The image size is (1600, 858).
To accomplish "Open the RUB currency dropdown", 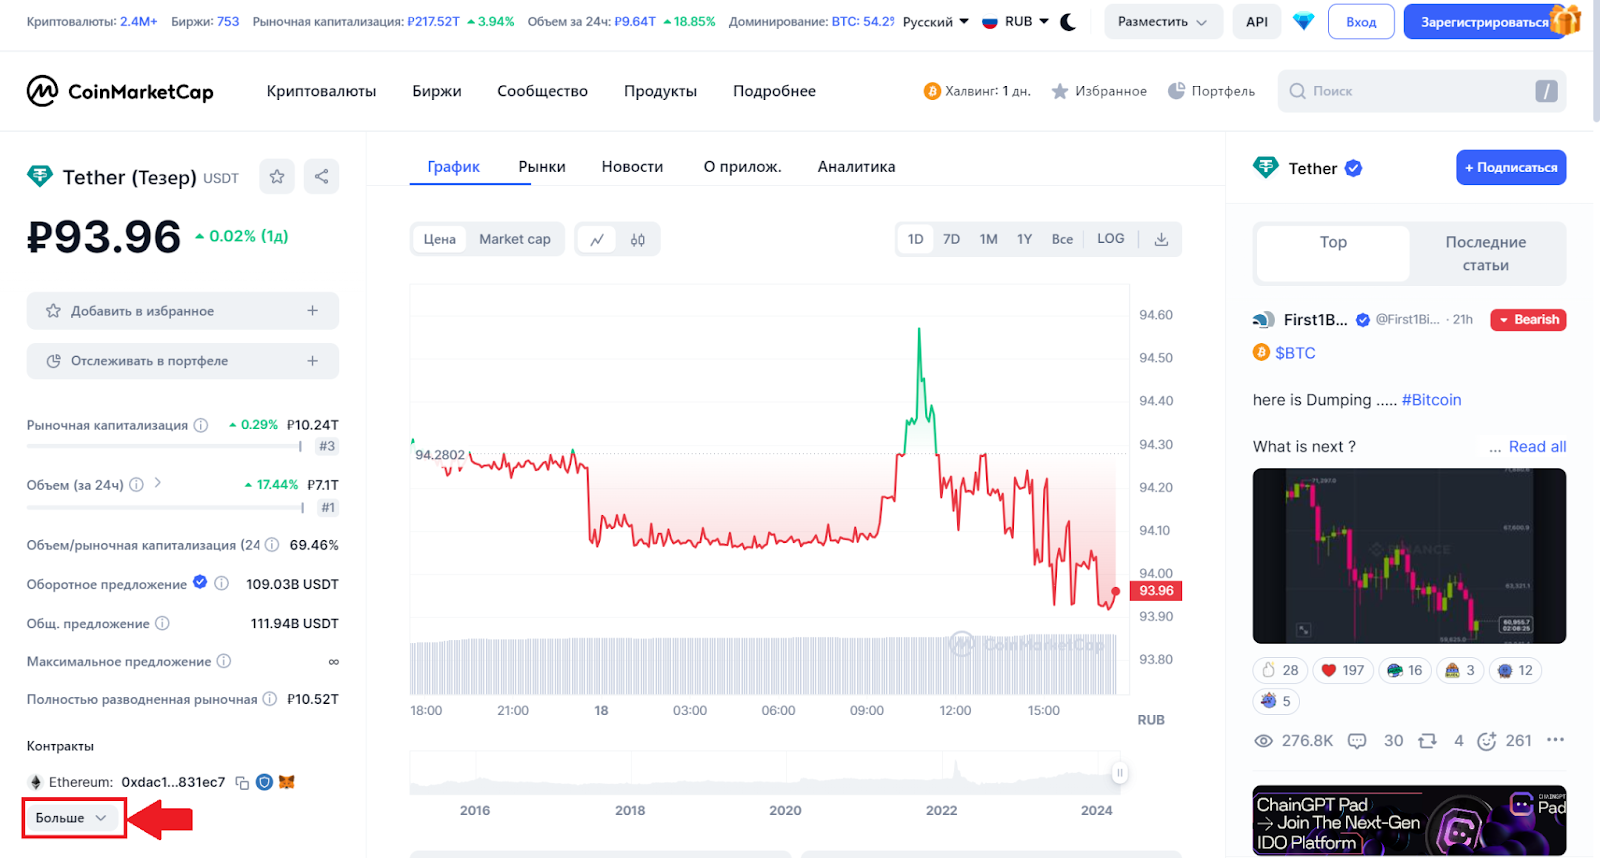I will click(1016, 22).
